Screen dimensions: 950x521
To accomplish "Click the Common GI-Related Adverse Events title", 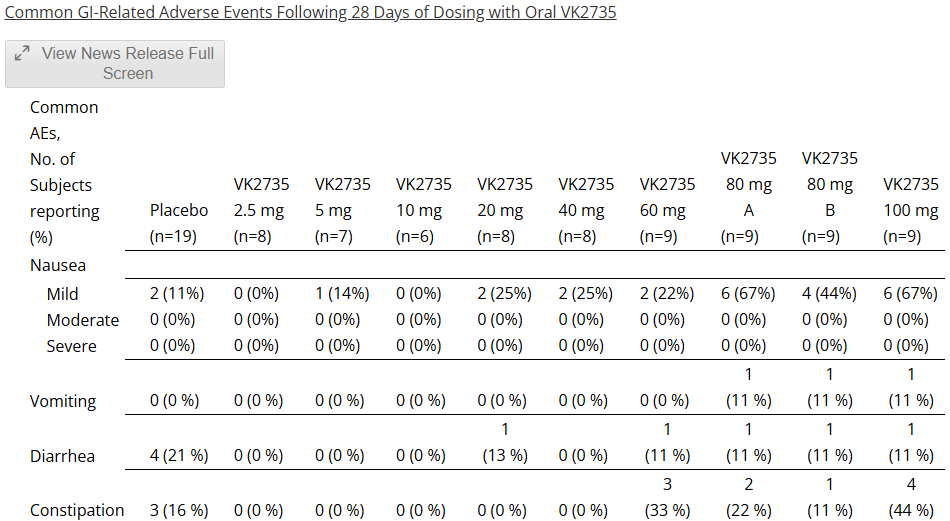I will pos(311,12).
